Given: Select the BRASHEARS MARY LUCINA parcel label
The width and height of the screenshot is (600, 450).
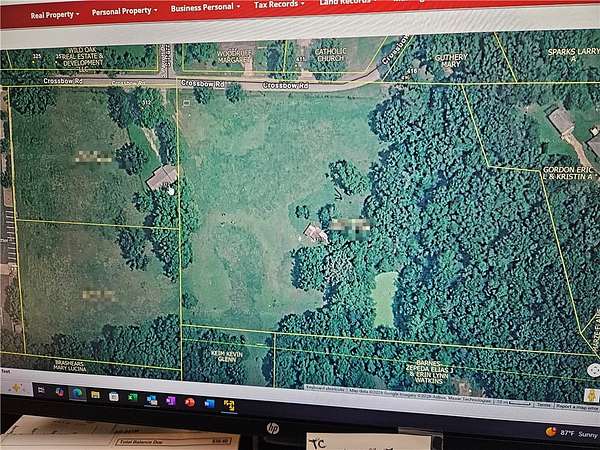Looking at the screenshot, I should pyautogui.click(x=70, y=365).
